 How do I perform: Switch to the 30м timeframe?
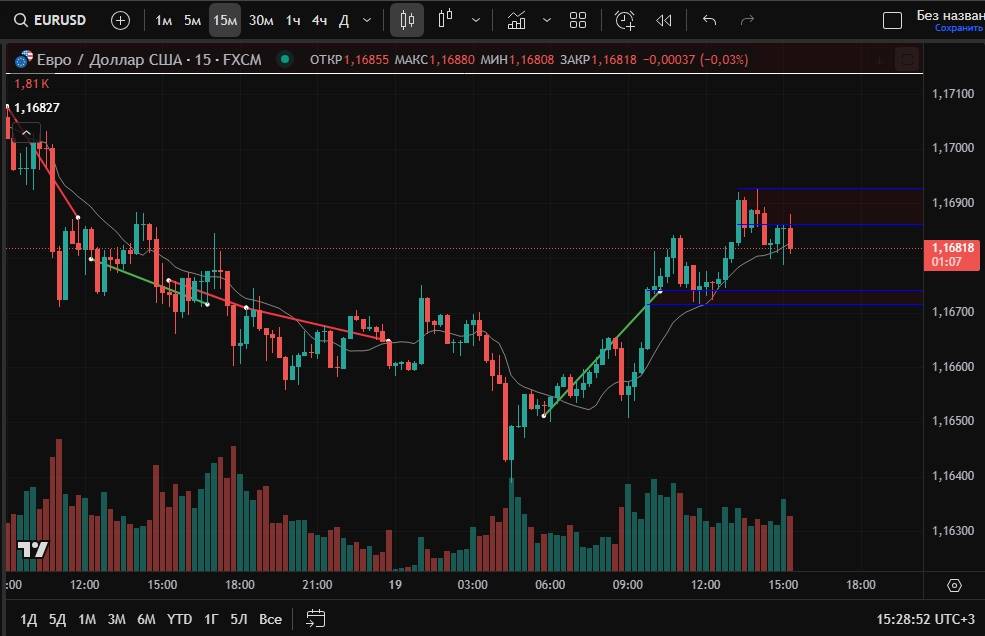[261, 20]
